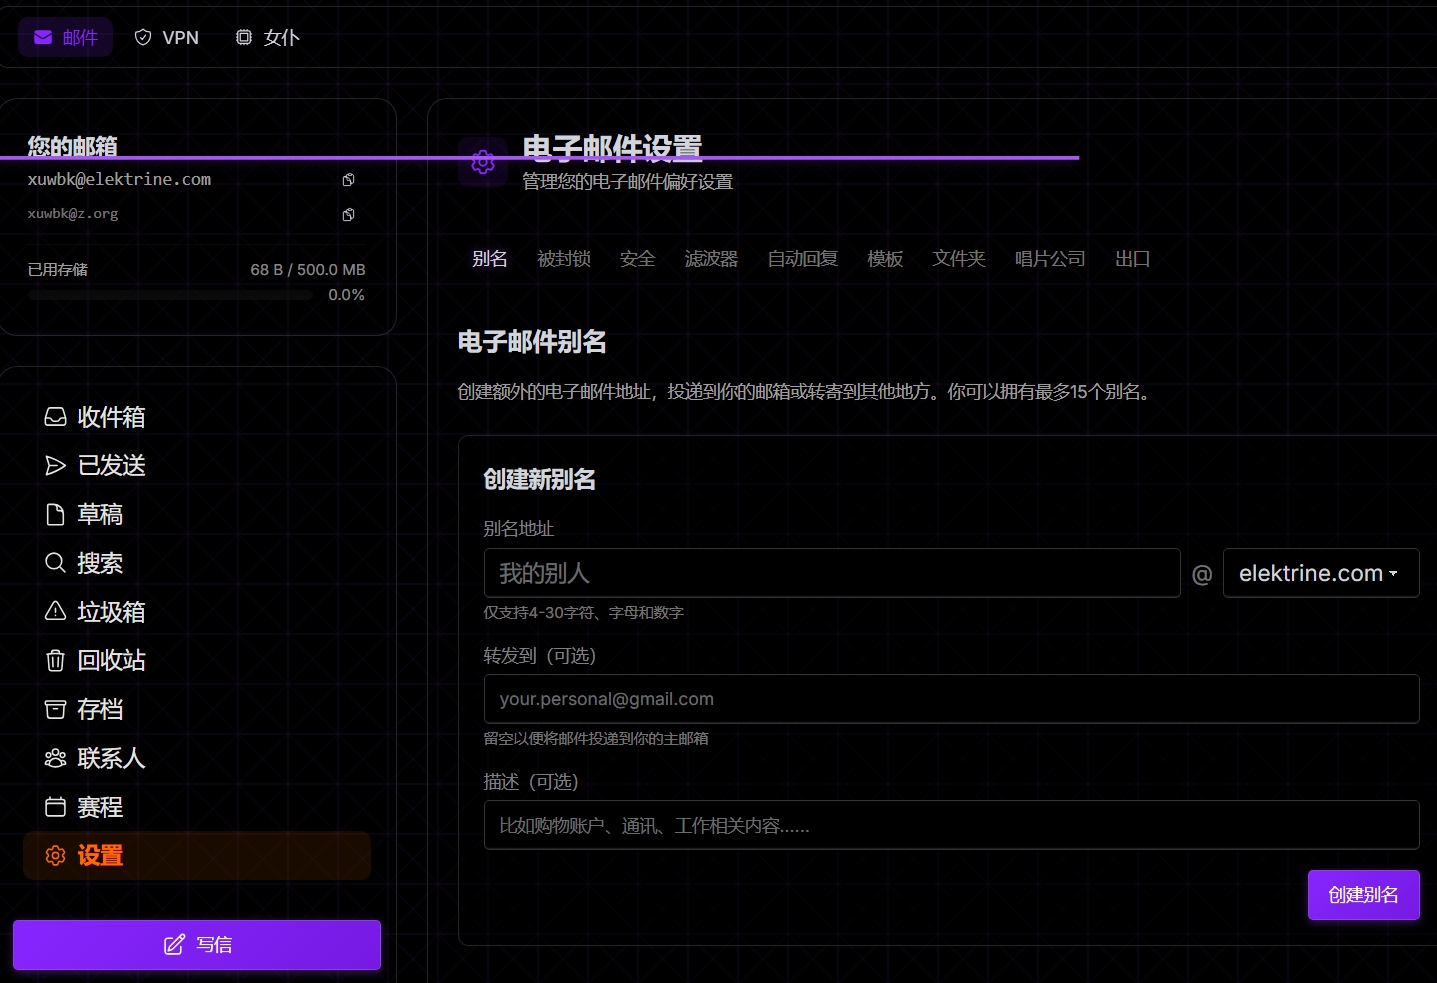
Task: Click the 回收站 trash bin icon
Action: coord(55,660)
